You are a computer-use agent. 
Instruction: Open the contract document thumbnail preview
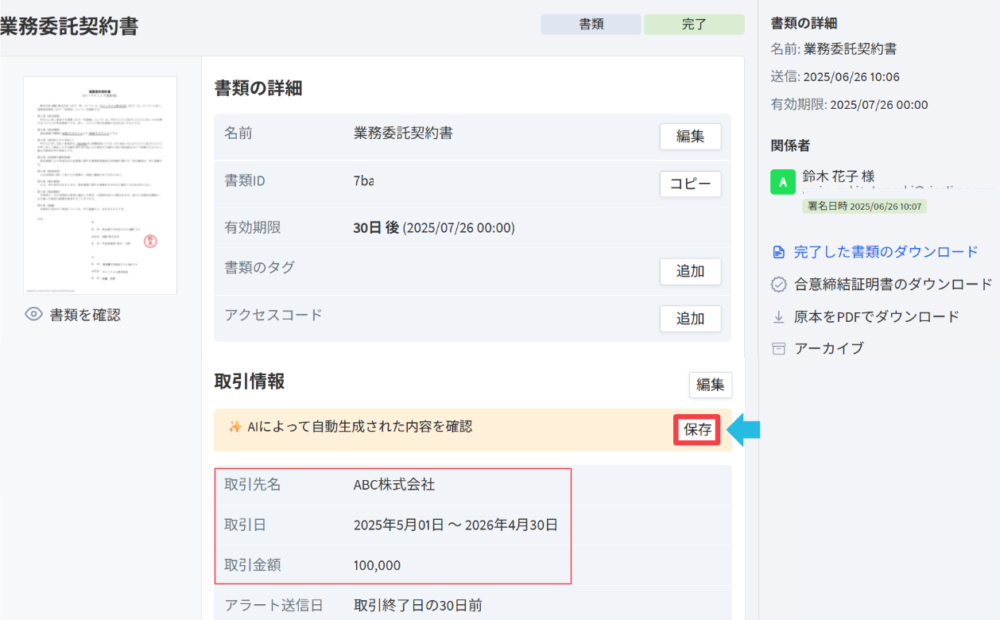(100, 185)
